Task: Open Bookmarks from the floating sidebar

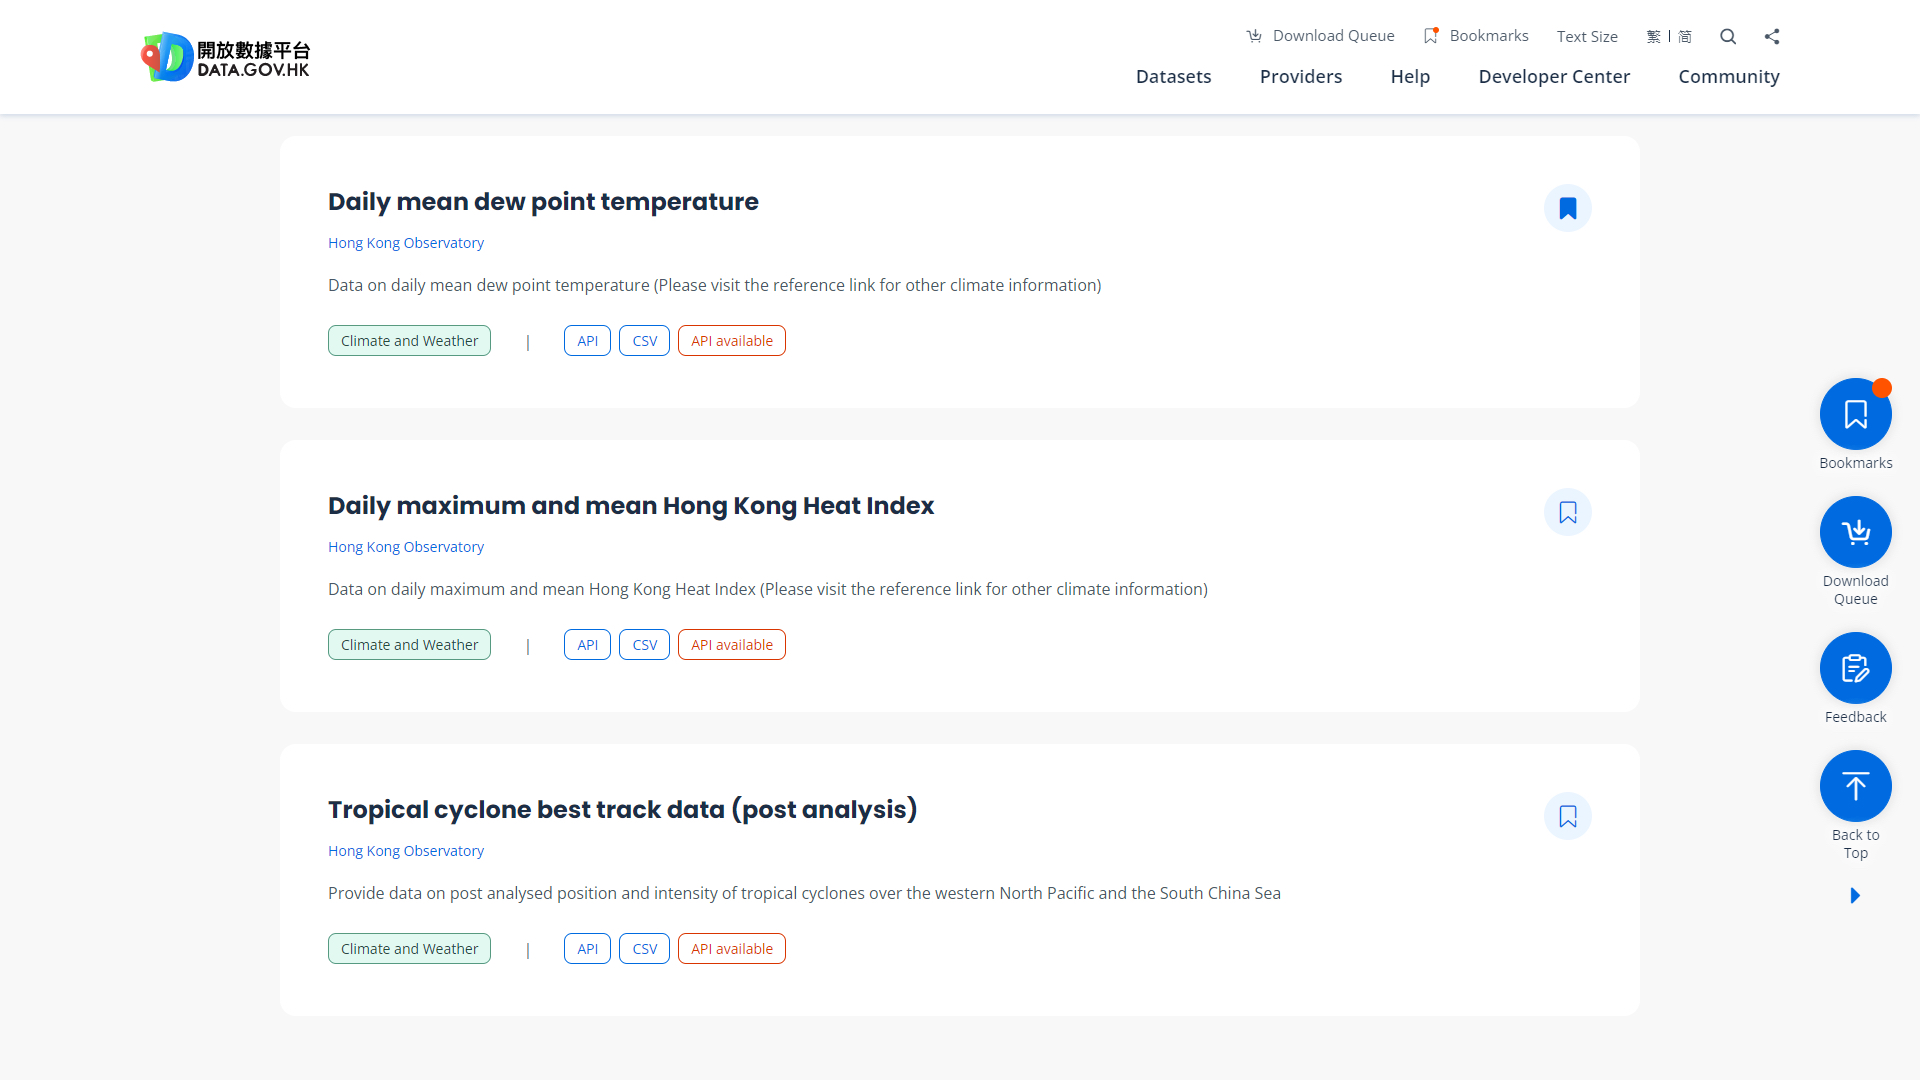Action: click(x=1855, y=413)
